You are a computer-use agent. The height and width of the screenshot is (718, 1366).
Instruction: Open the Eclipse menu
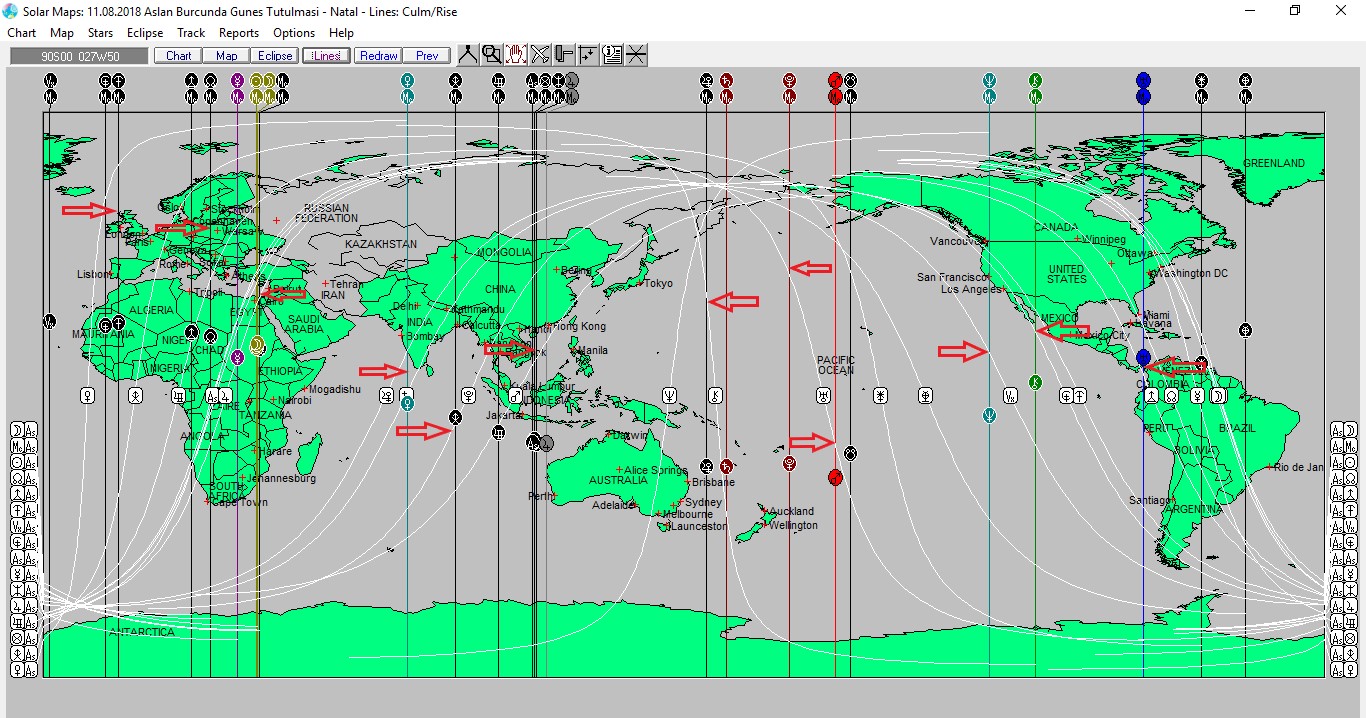pos(145,33)
